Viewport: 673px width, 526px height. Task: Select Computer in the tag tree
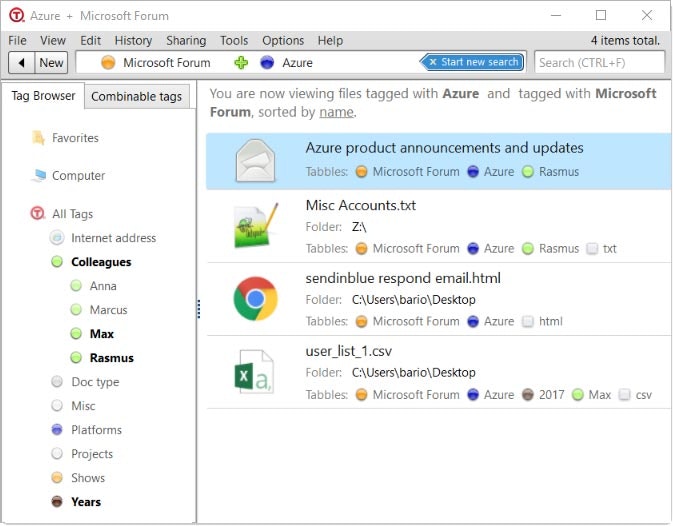[x=68, y=175]
